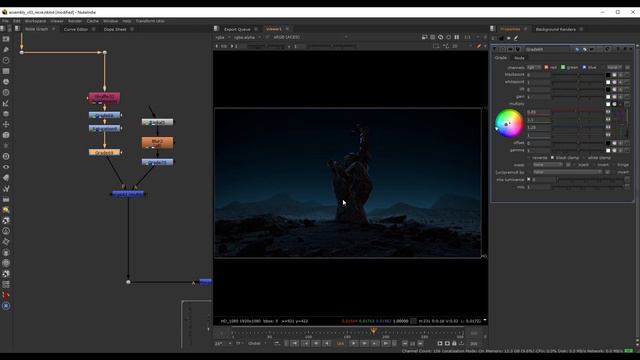Click the Node tab in Grade properties
Image resolution: width=640 pixels, height=360 pixels.
(519, 58)
